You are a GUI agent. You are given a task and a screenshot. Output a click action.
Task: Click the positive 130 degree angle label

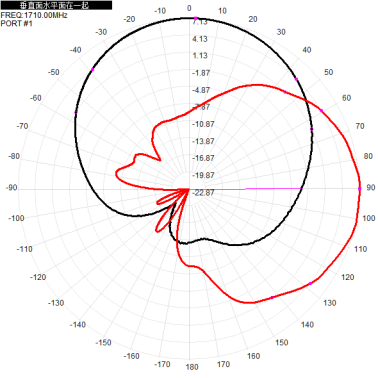coord(330,303)
